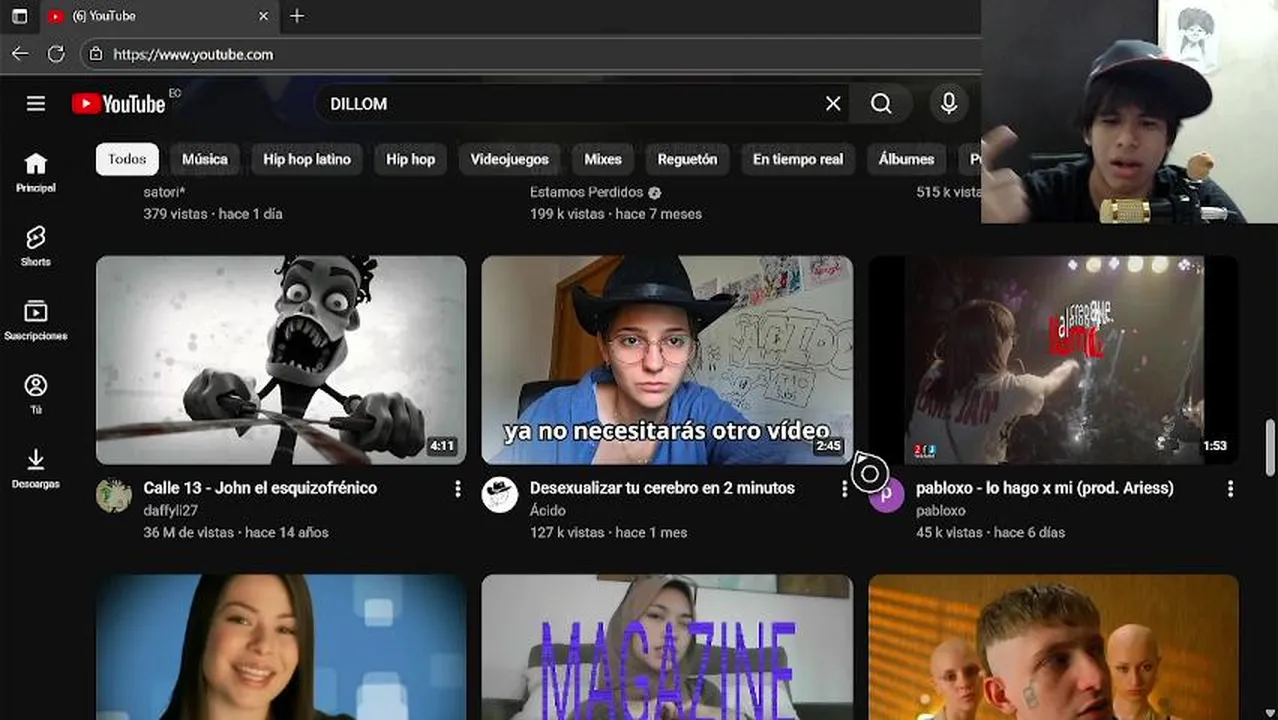This screenshot has height=720, width=1278.
Task: Start voice search with microphone
Action: click(949, 104)
